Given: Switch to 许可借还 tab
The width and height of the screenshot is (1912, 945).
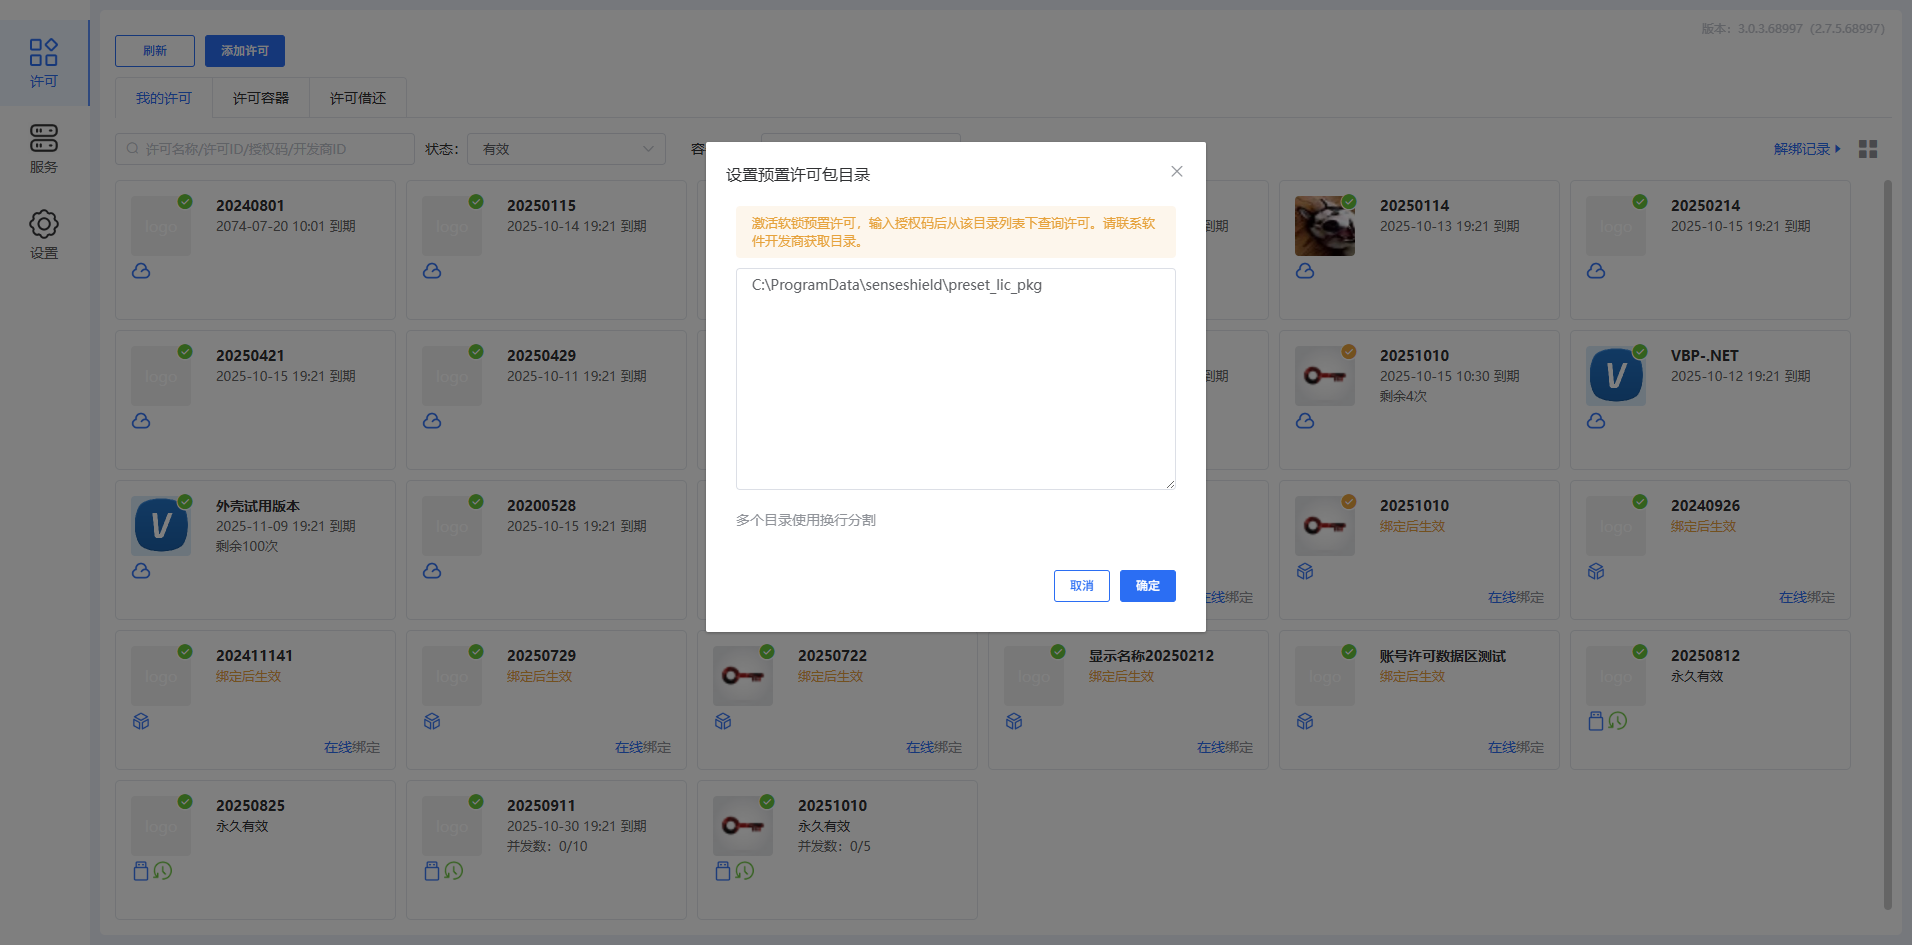Looking at the screenshot, I should coord(358,98).
